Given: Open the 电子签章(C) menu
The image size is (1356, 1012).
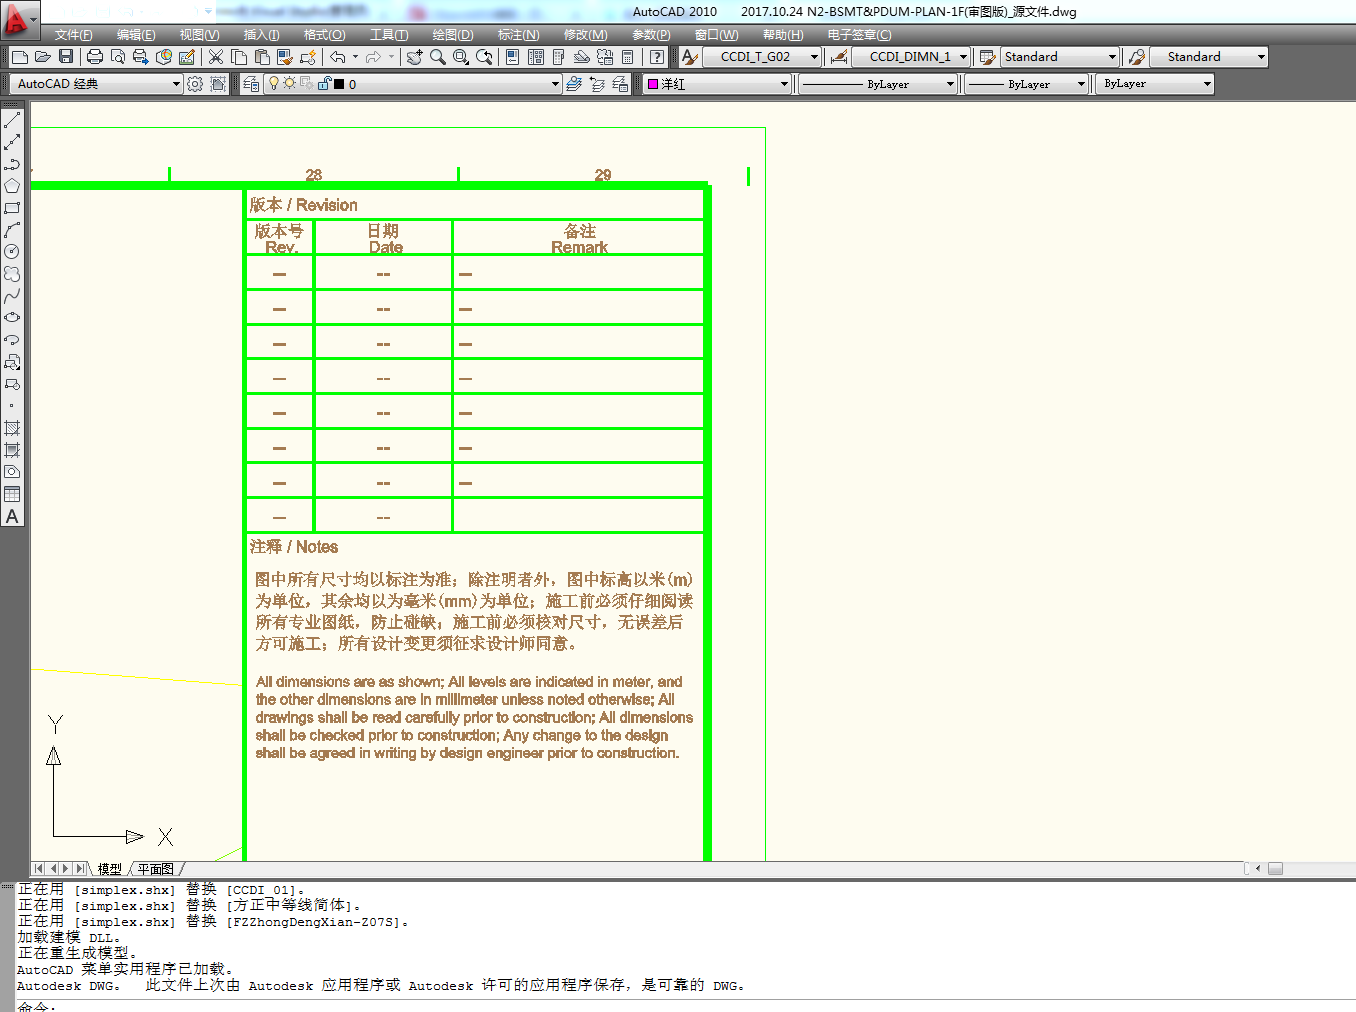Looking at the screenshot, I should [859, 35].
